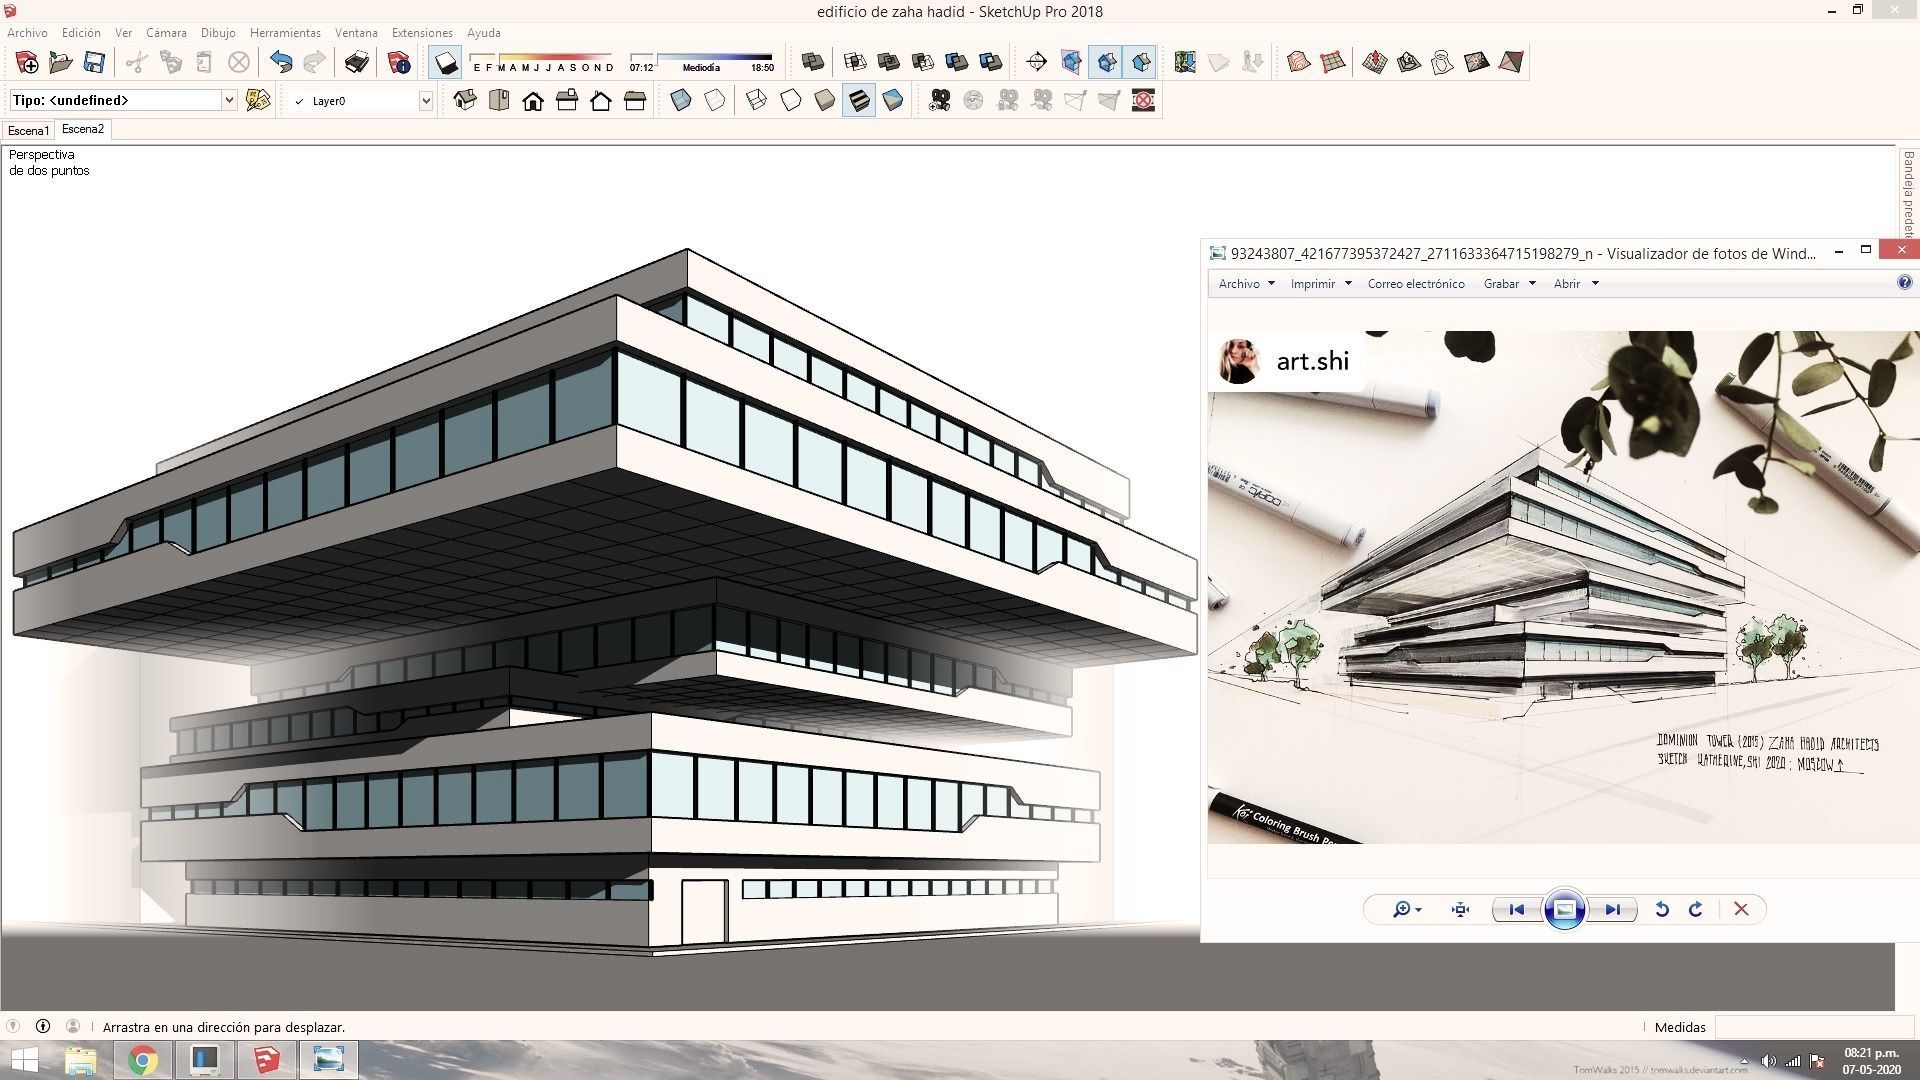Select the Split solid tool
Screen dimensions: 1920x1080
[991, 62]
